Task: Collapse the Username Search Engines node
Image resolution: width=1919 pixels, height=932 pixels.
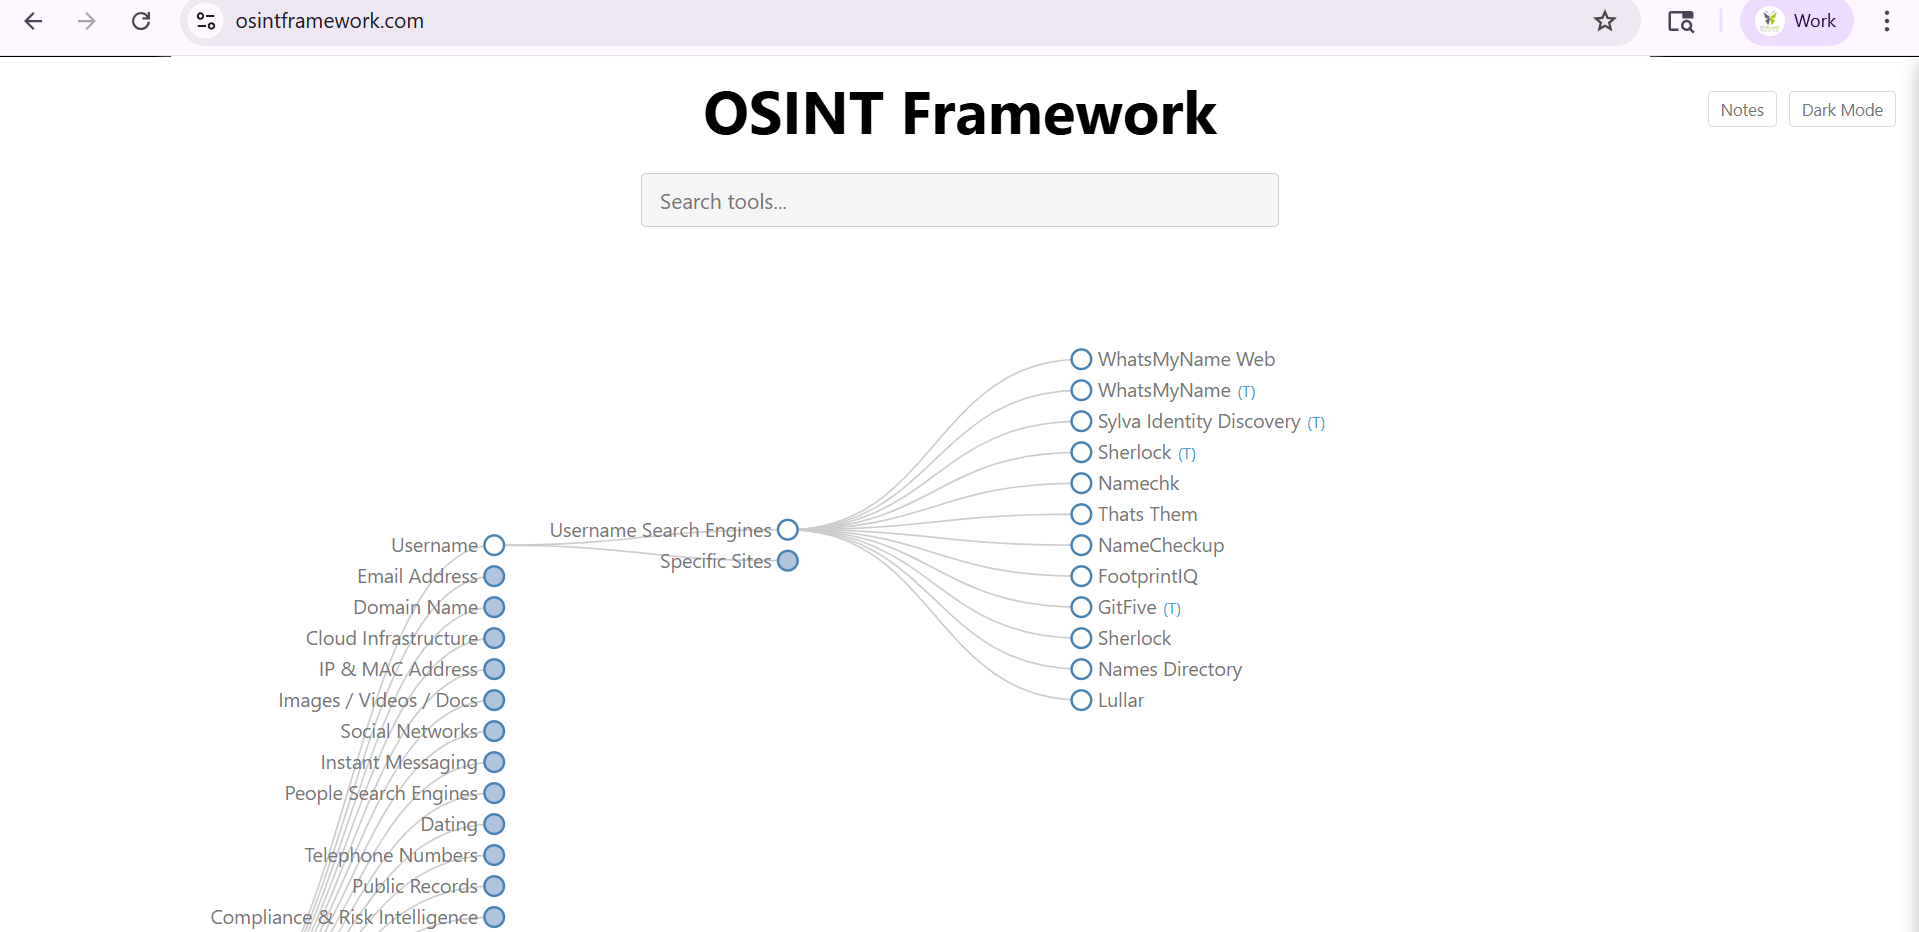Action: pyautogui.click(x=788, y=530)
